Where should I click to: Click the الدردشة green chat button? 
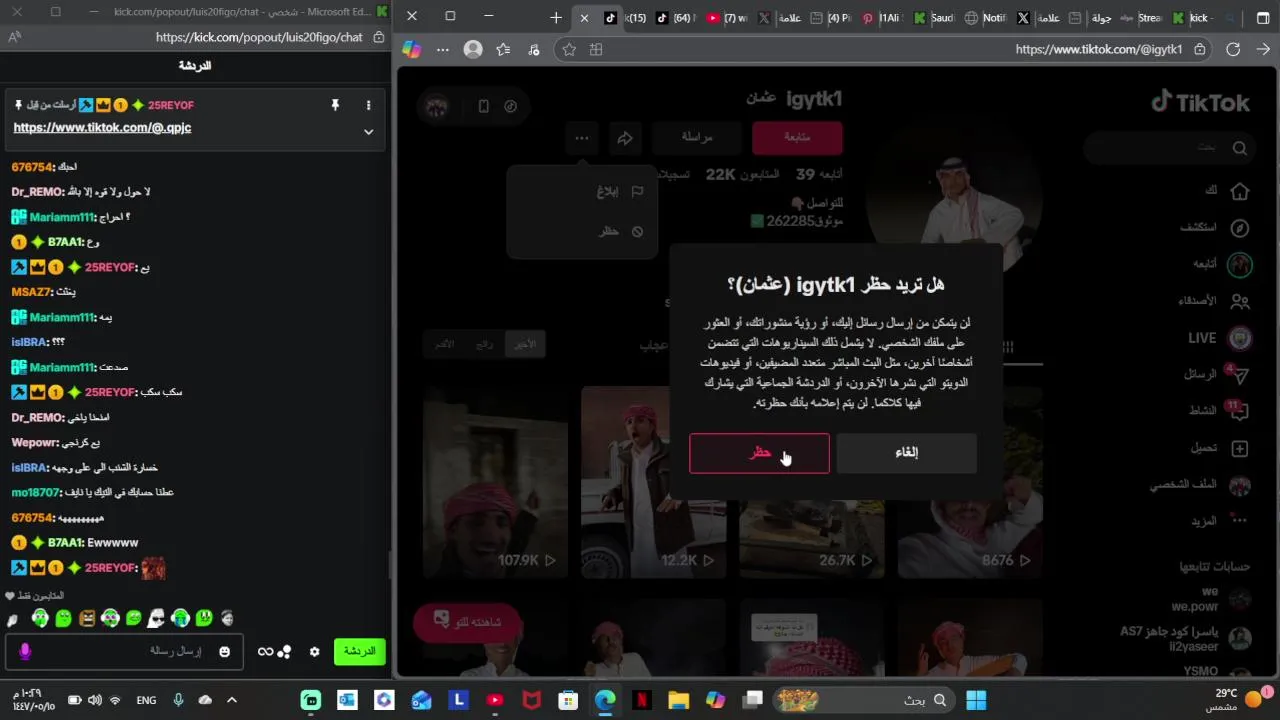359,651
